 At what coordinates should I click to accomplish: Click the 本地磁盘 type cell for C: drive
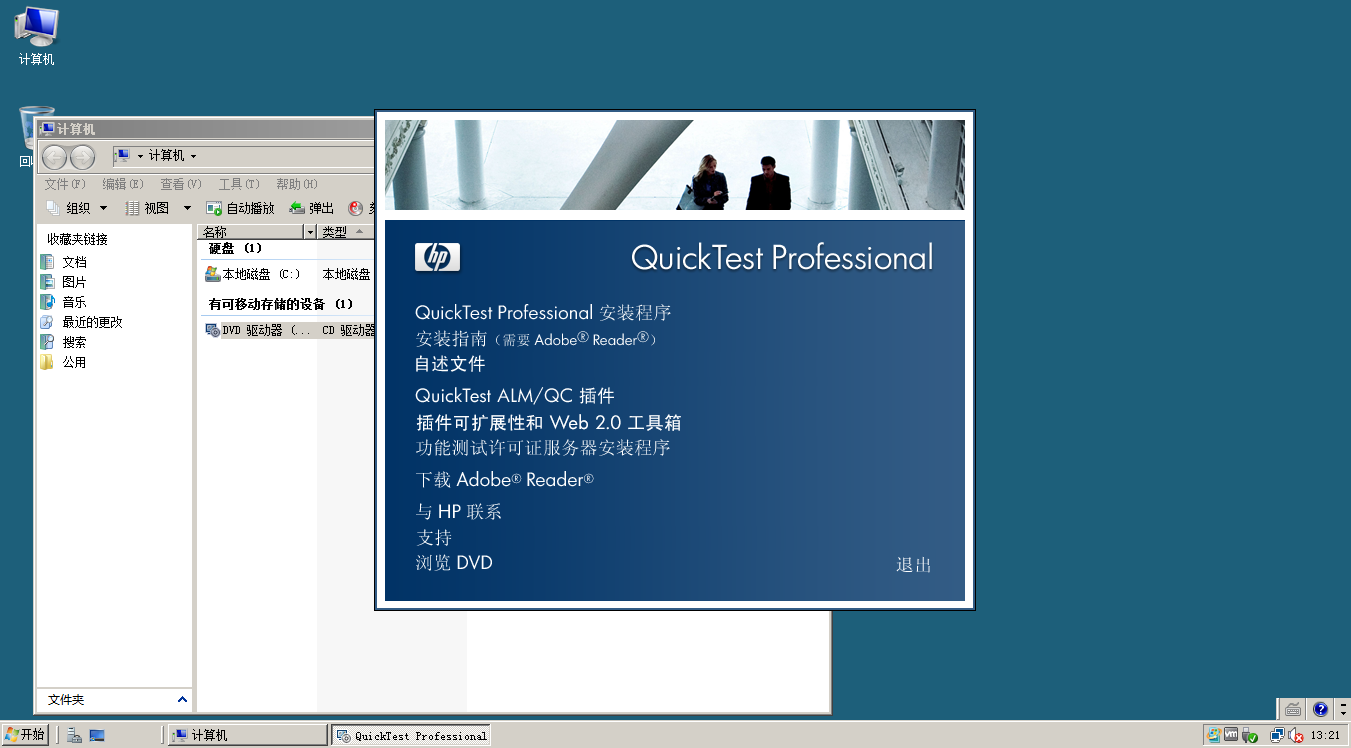(x=346, y=274)
